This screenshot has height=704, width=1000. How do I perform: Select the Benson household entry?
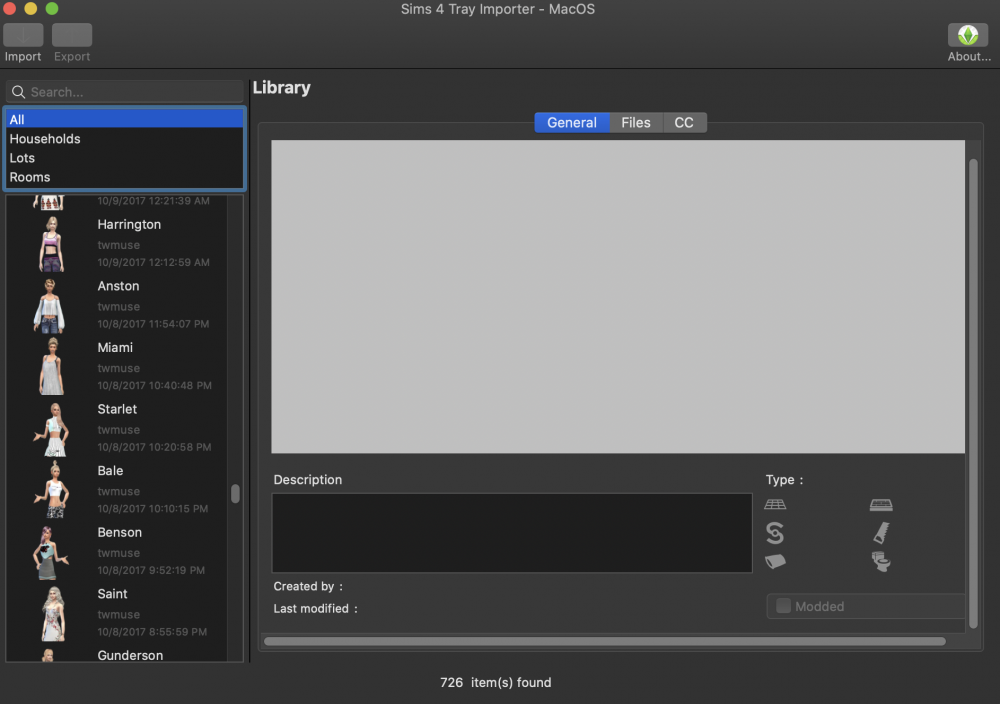point(117,552)
